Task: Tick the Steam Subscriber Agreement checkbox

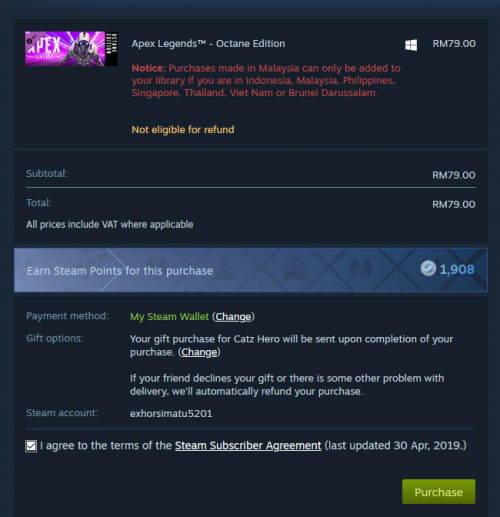Action: click(31, 446)
